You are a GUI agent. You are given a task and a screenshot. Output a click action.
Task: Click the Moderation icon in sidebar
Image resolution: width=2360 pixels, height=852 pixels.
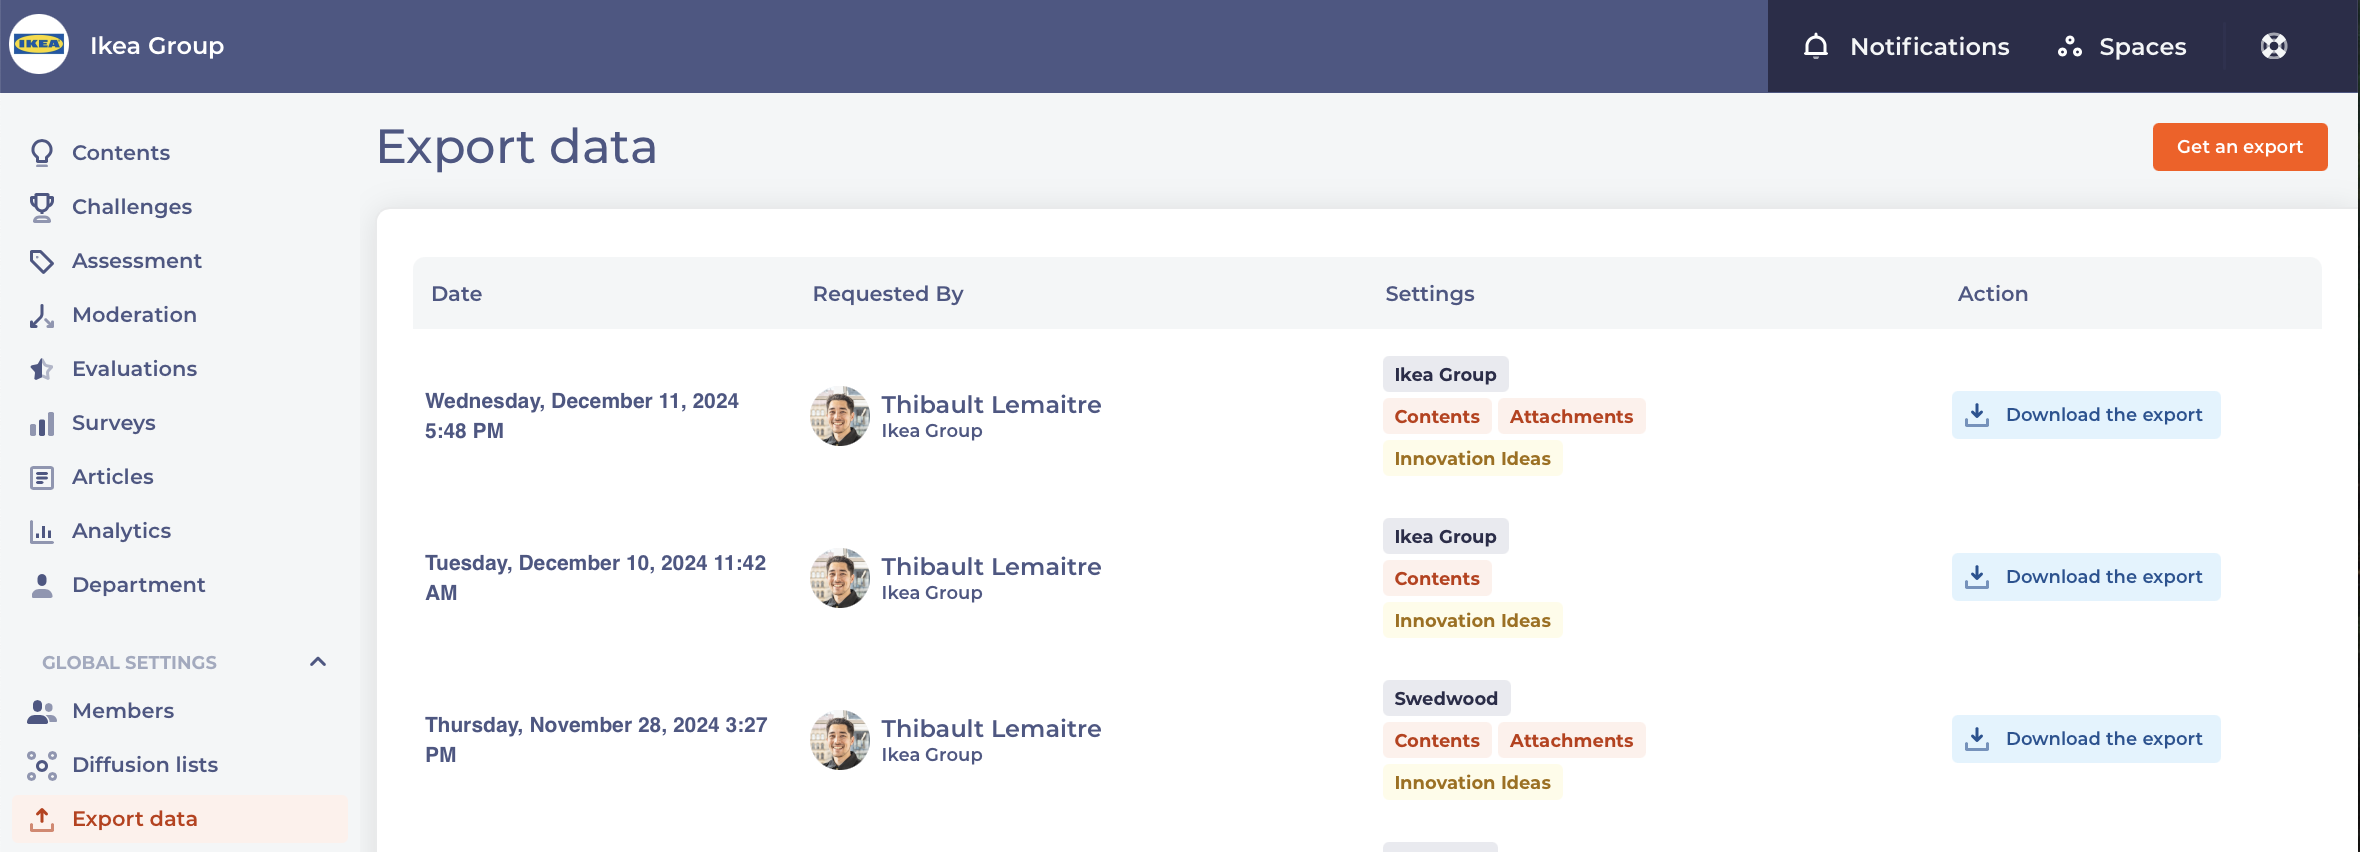[42, 315]
